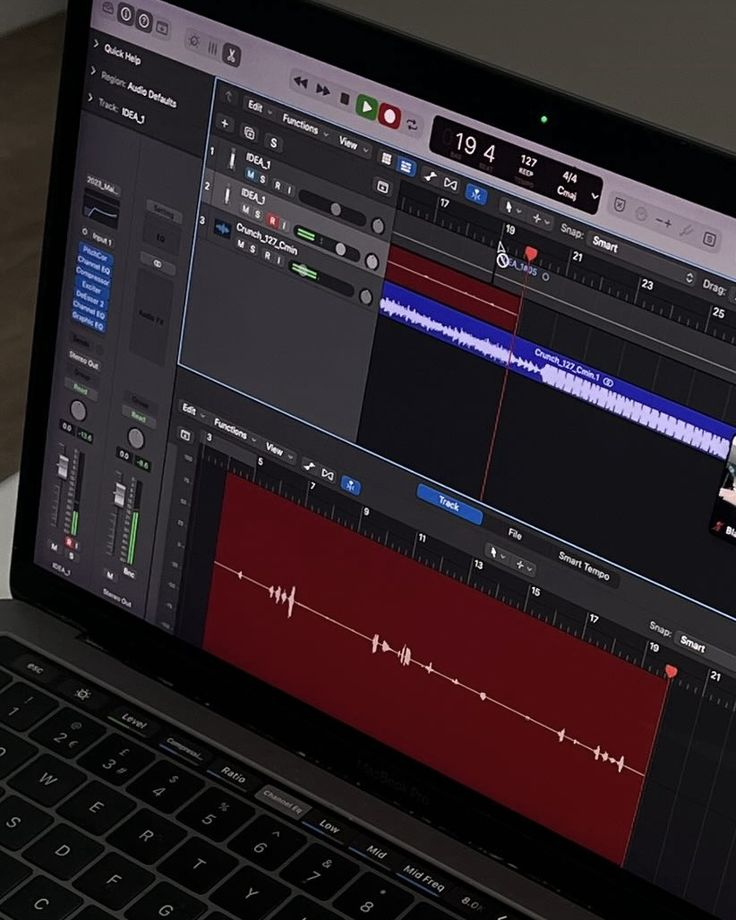The image size is (736, 920).
Task: Toggle Catch Playhead in tracks area
Action: [x=475, y=194]
